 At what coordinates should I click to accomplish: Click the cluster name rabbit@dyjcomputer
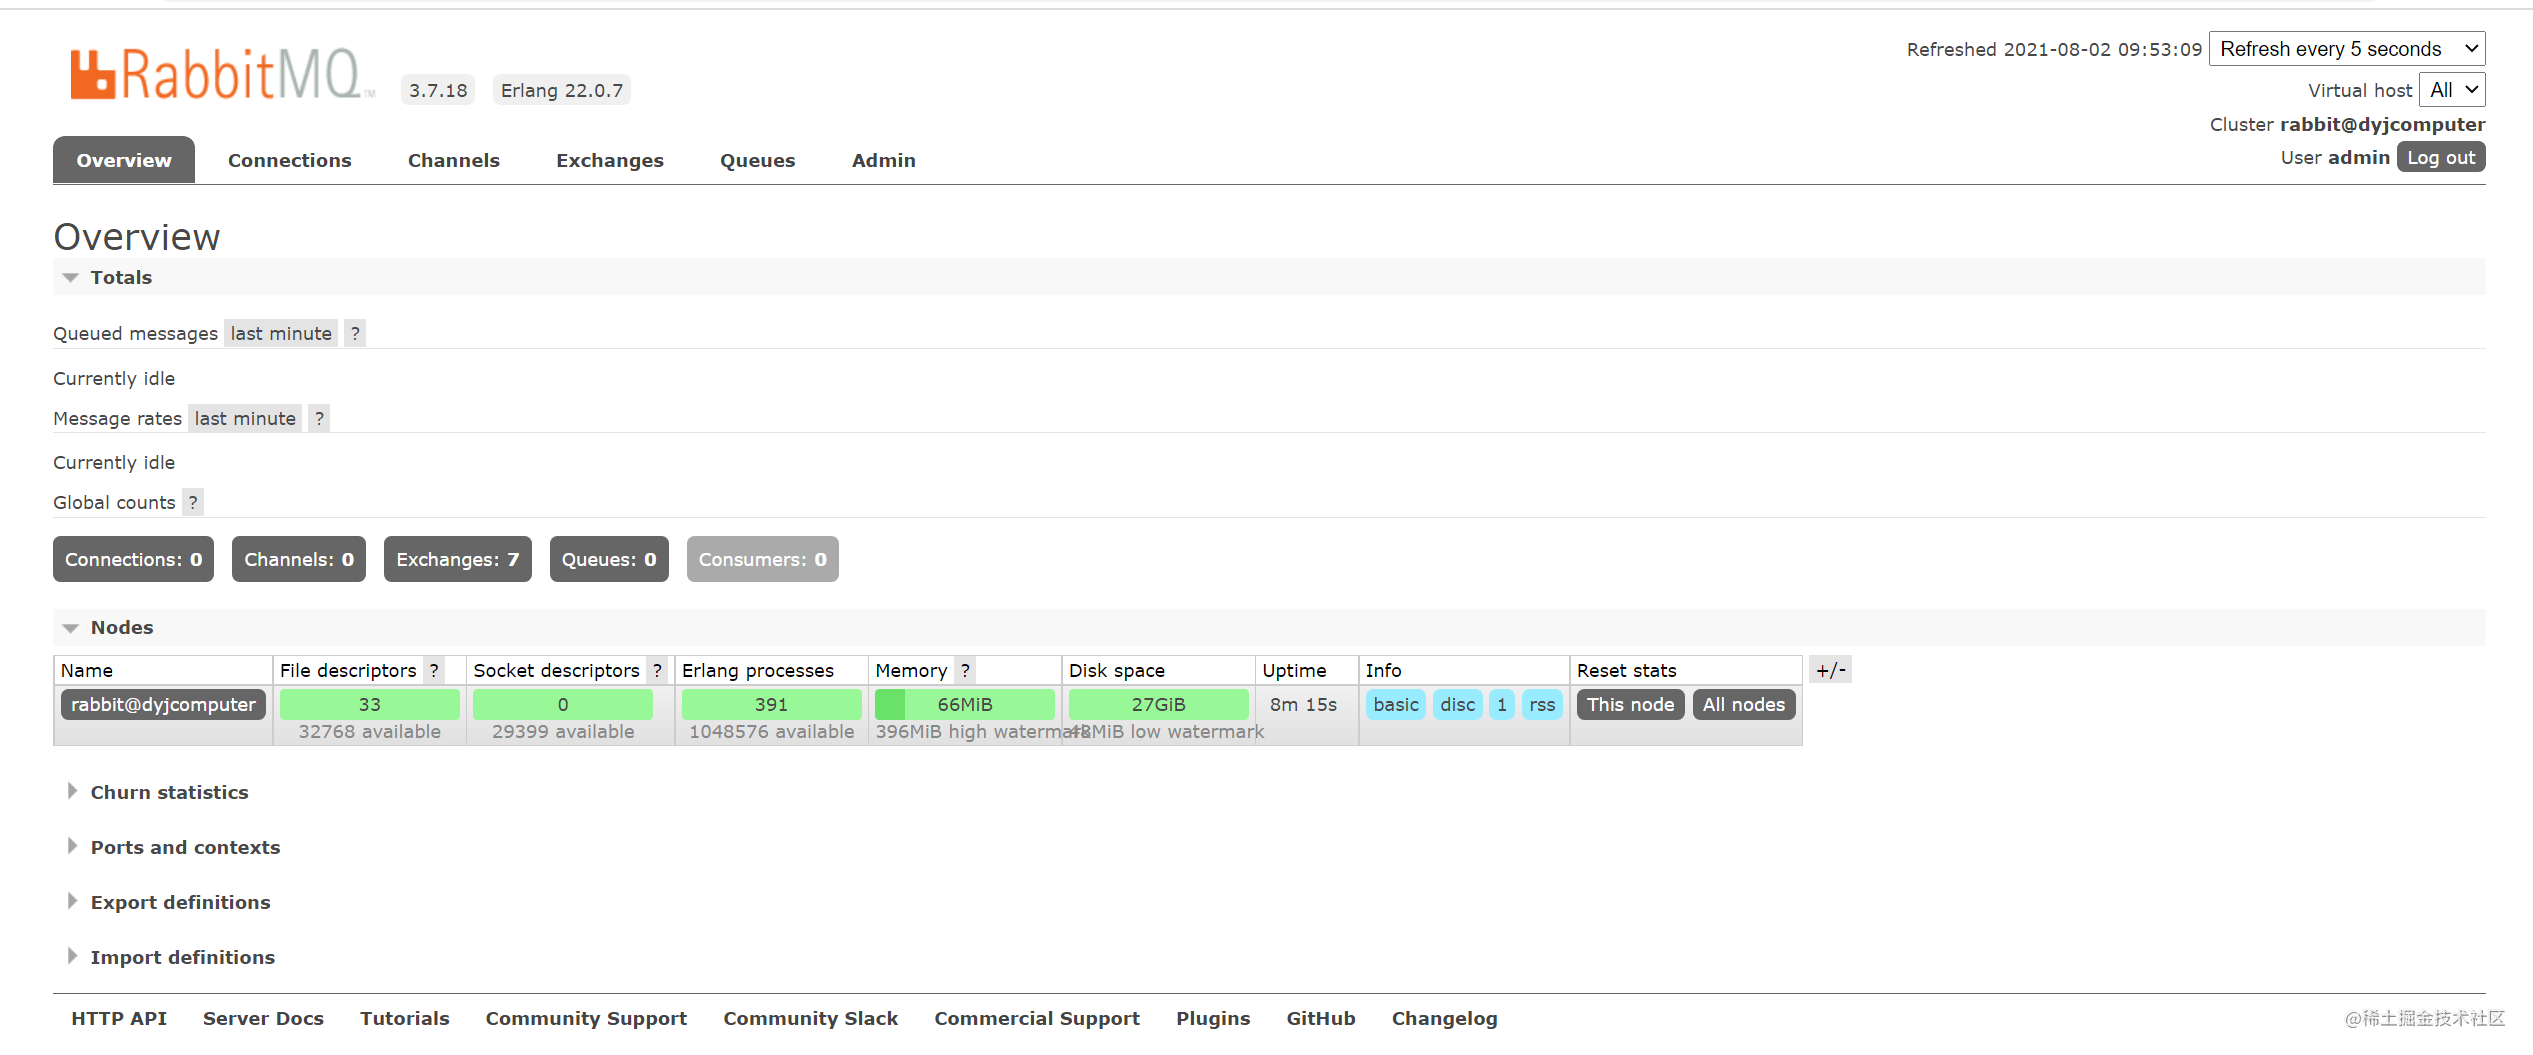[x=2383, y=124]
